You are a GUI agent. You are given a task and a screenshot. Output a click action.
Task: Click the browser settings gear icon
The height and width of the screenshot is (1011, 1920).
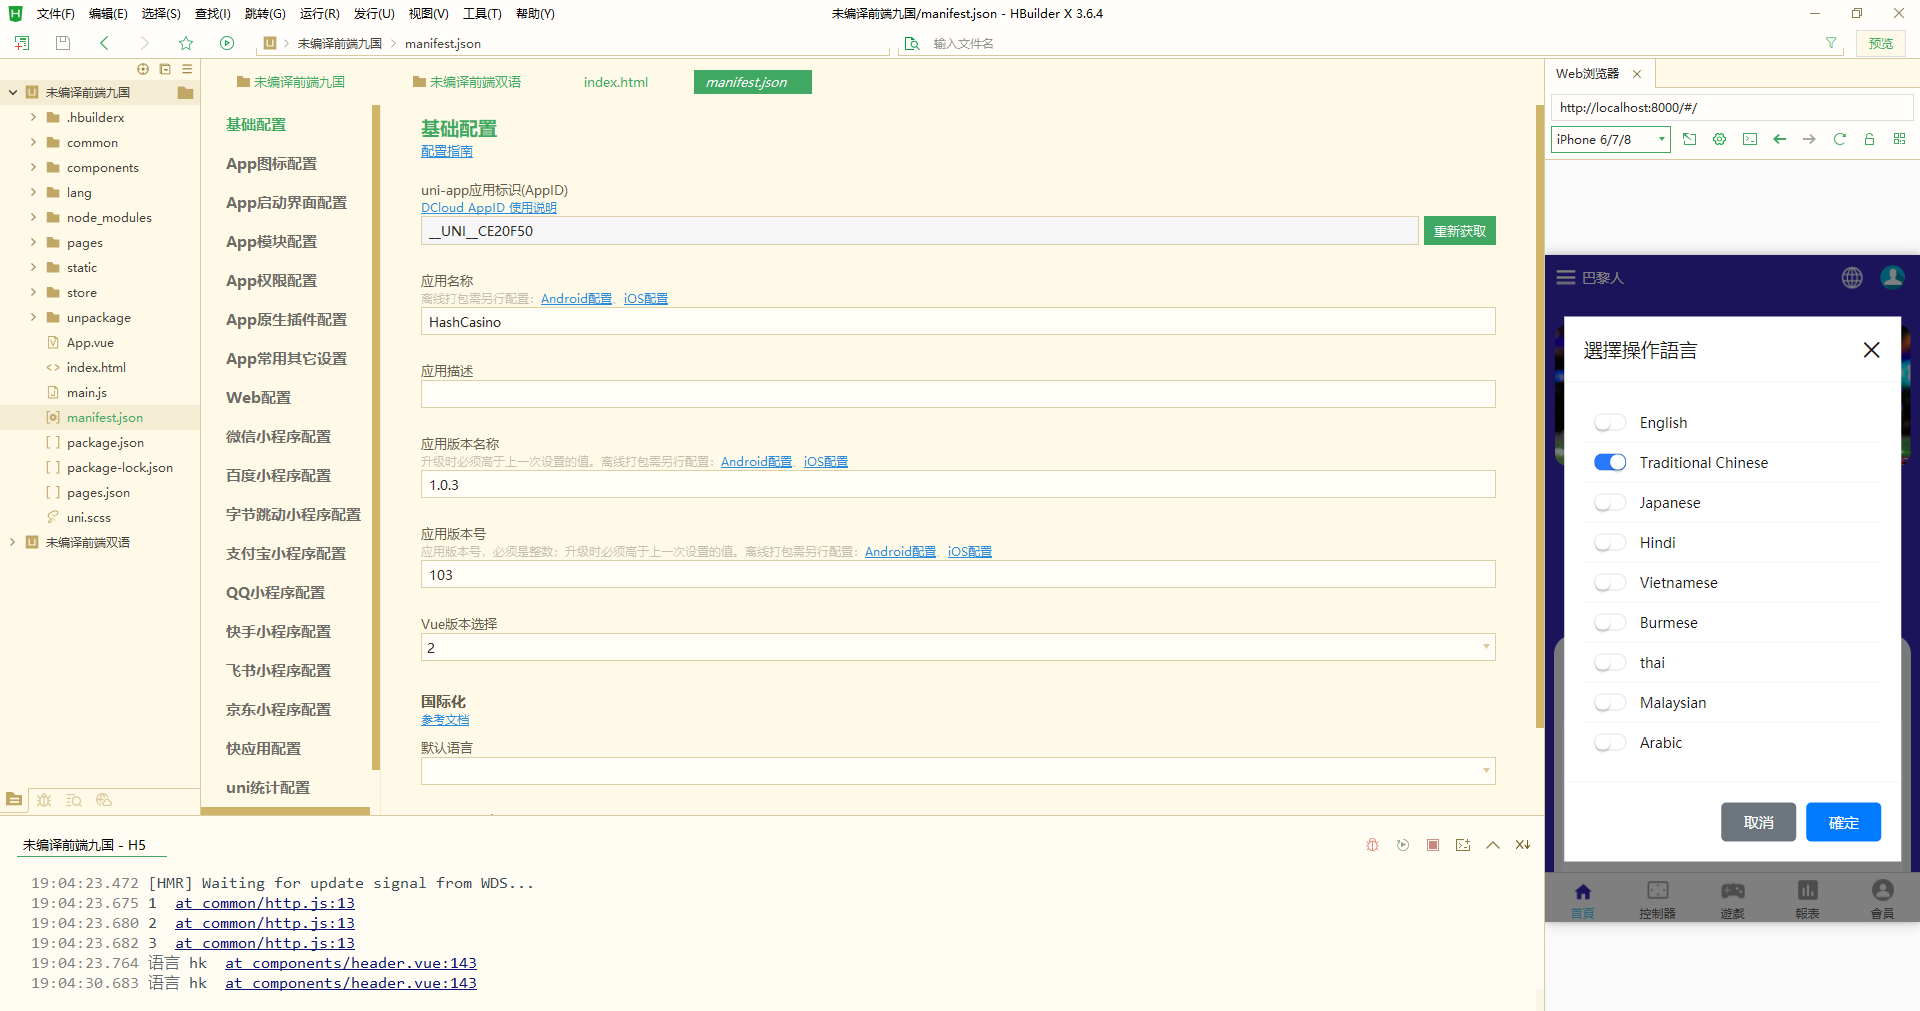click(x=1720, y=139)
